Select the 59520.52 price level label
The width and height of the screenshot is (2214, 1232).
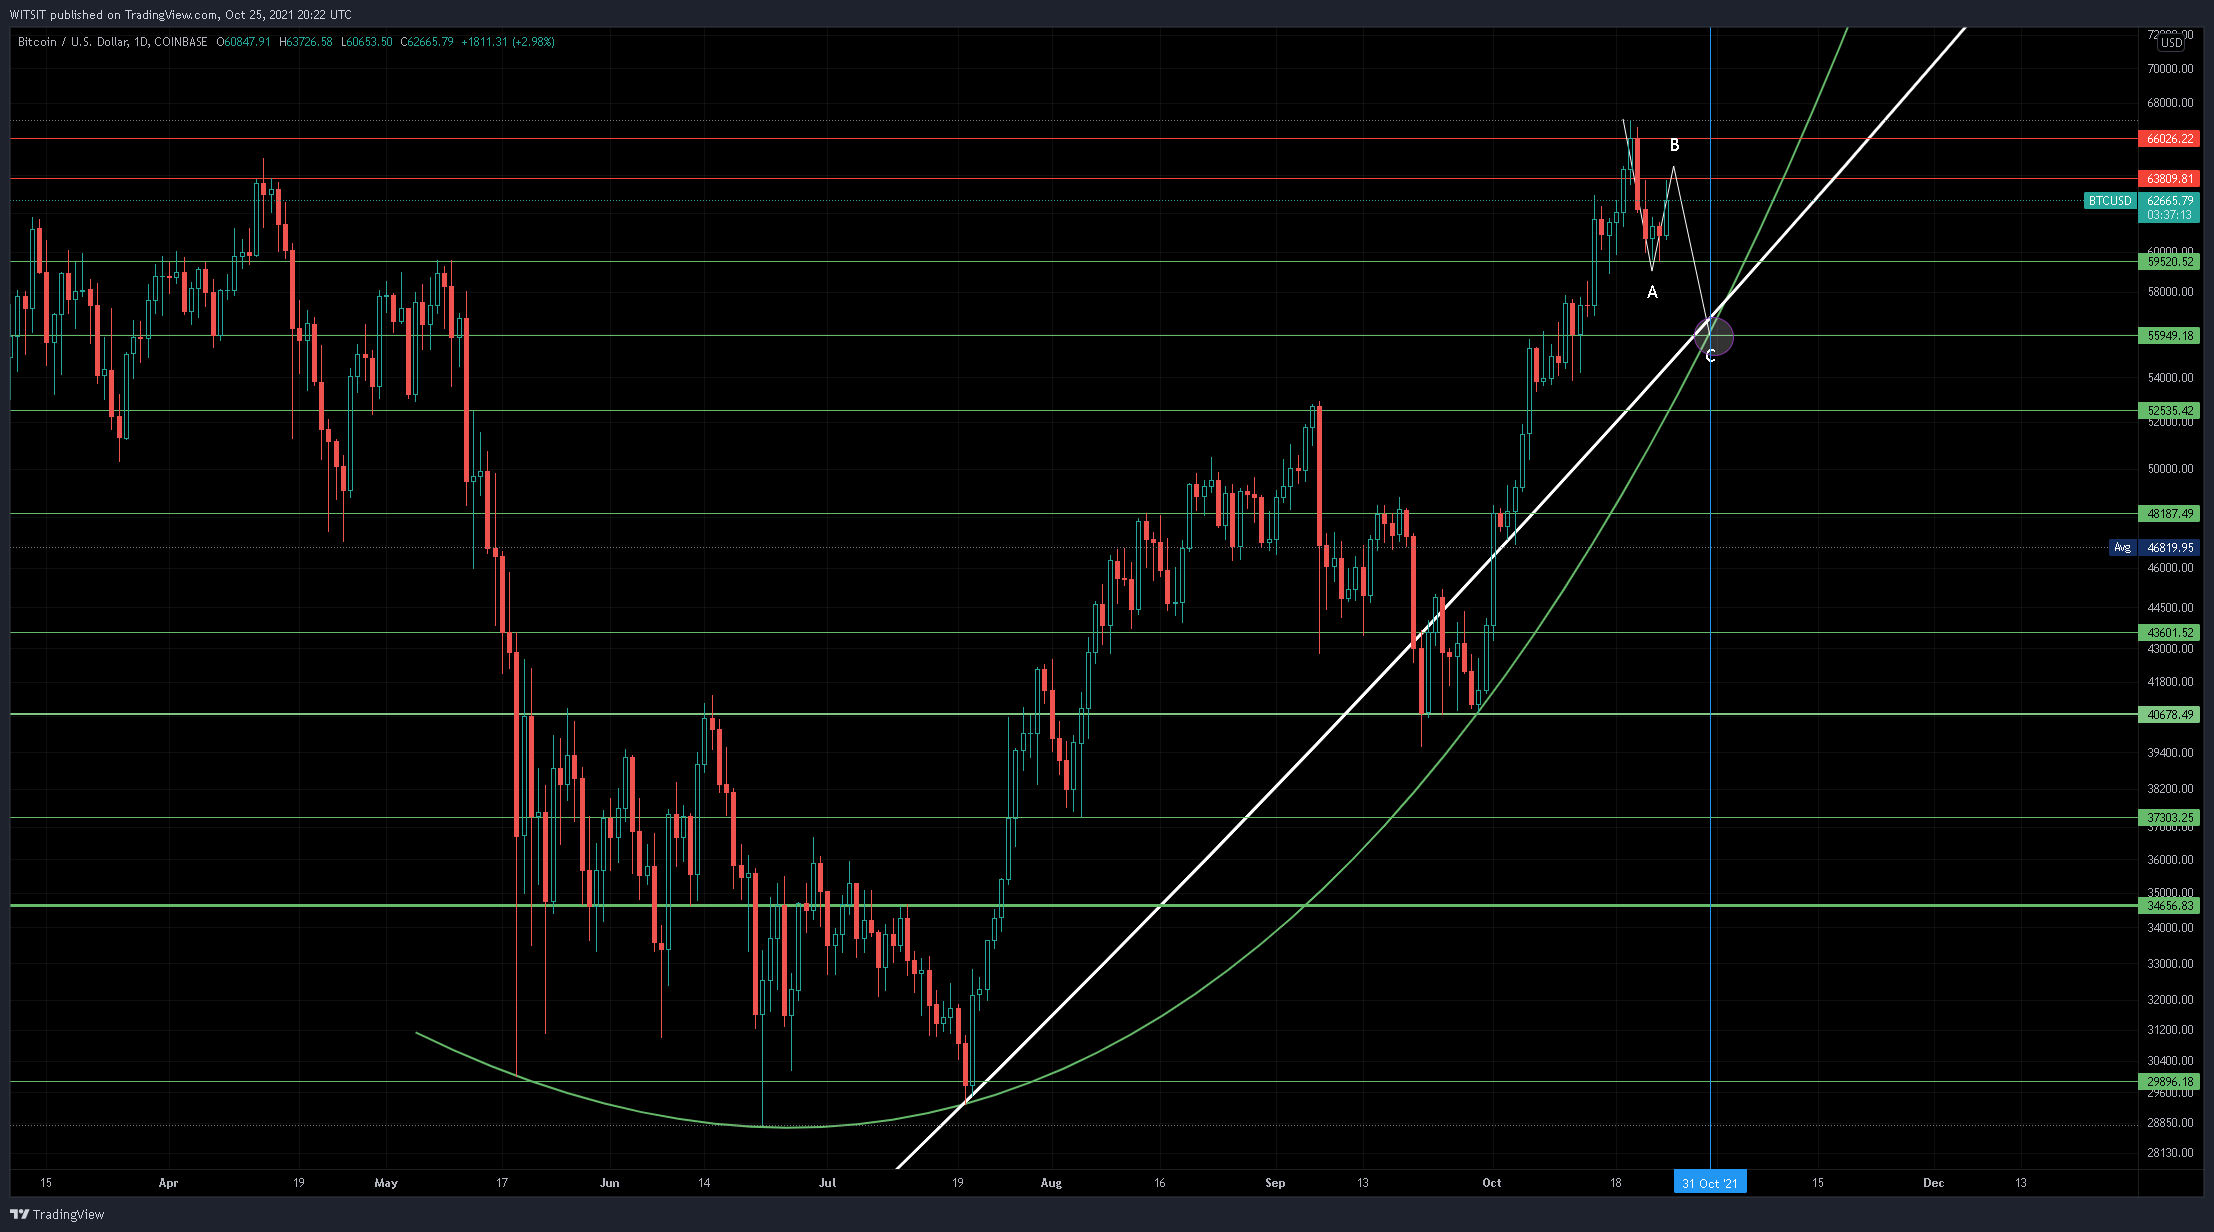click(2170, 262)
